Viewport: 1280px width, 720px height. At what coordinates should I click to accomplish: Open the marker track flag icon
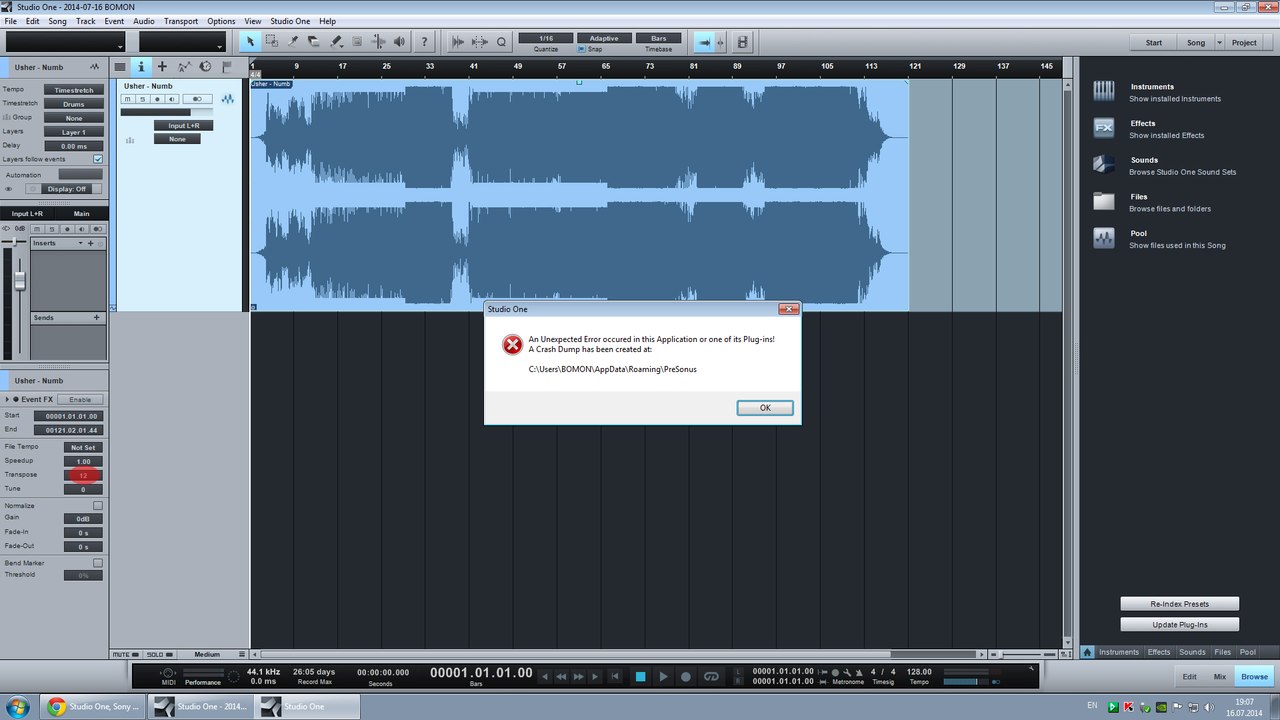point(227,67)
